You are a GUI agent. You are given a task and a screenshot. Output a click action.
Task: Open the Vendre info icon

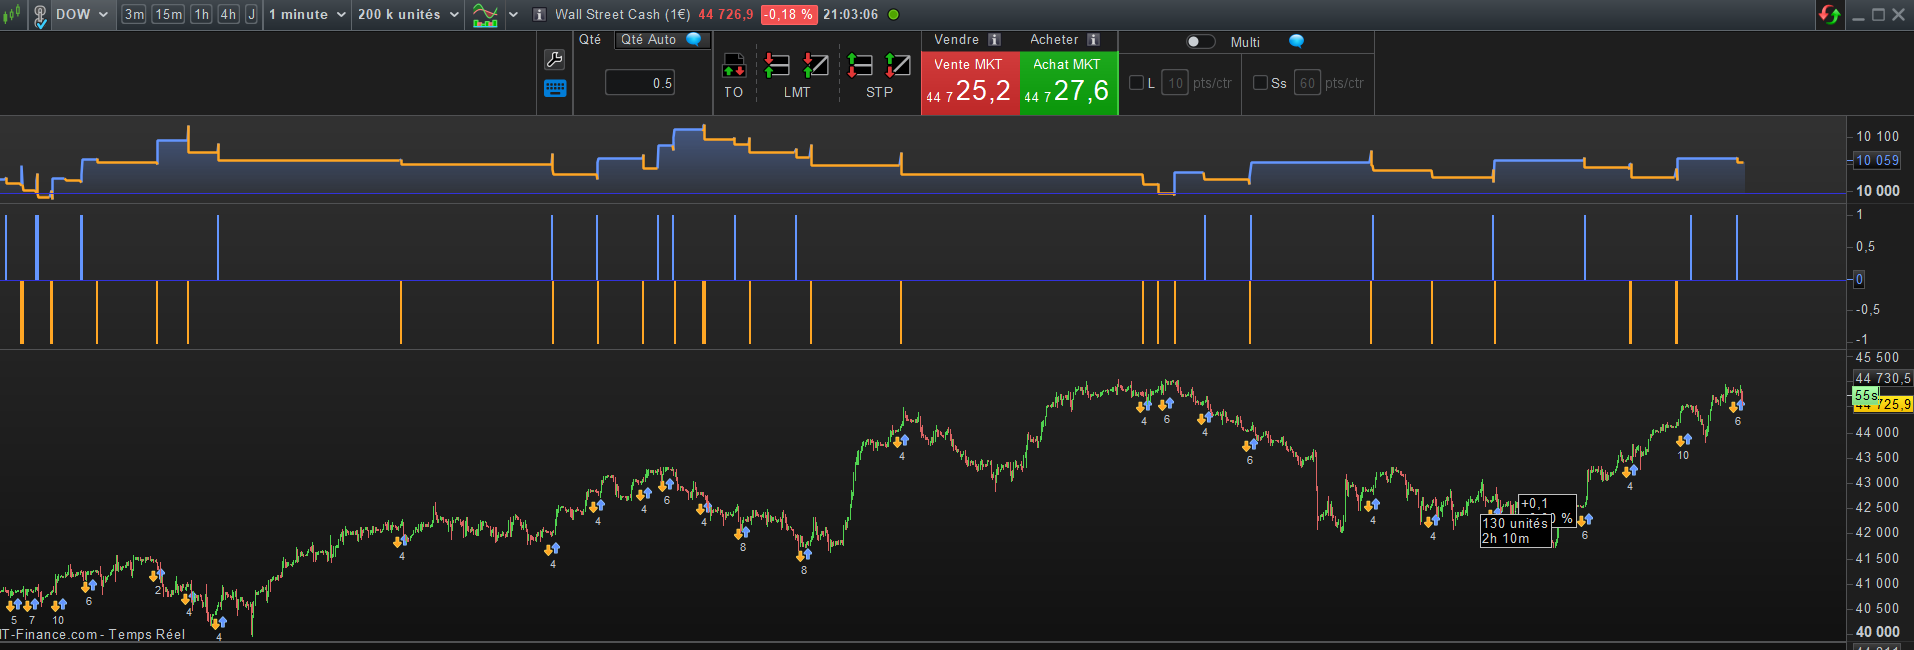tap(994, 40)
